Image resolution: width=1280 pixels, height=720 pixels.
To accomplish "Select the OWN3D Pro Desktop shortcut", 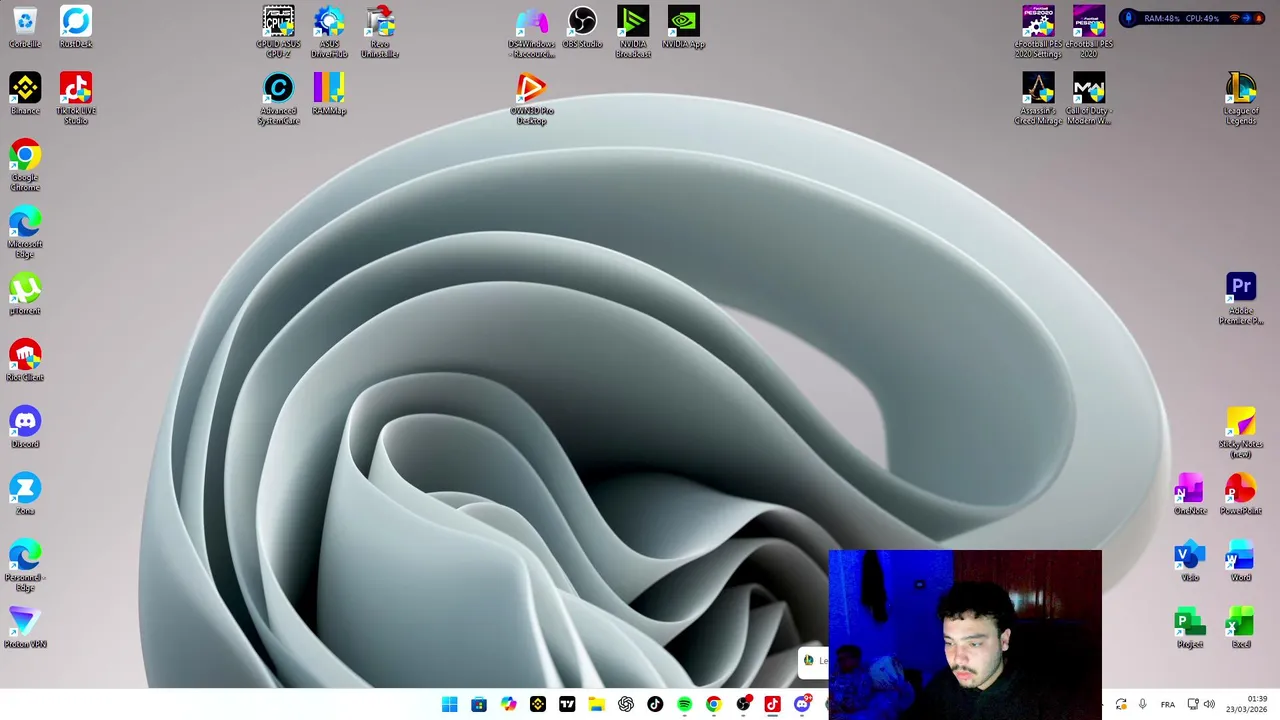I will pyautogui.click(x=532, y=98).
